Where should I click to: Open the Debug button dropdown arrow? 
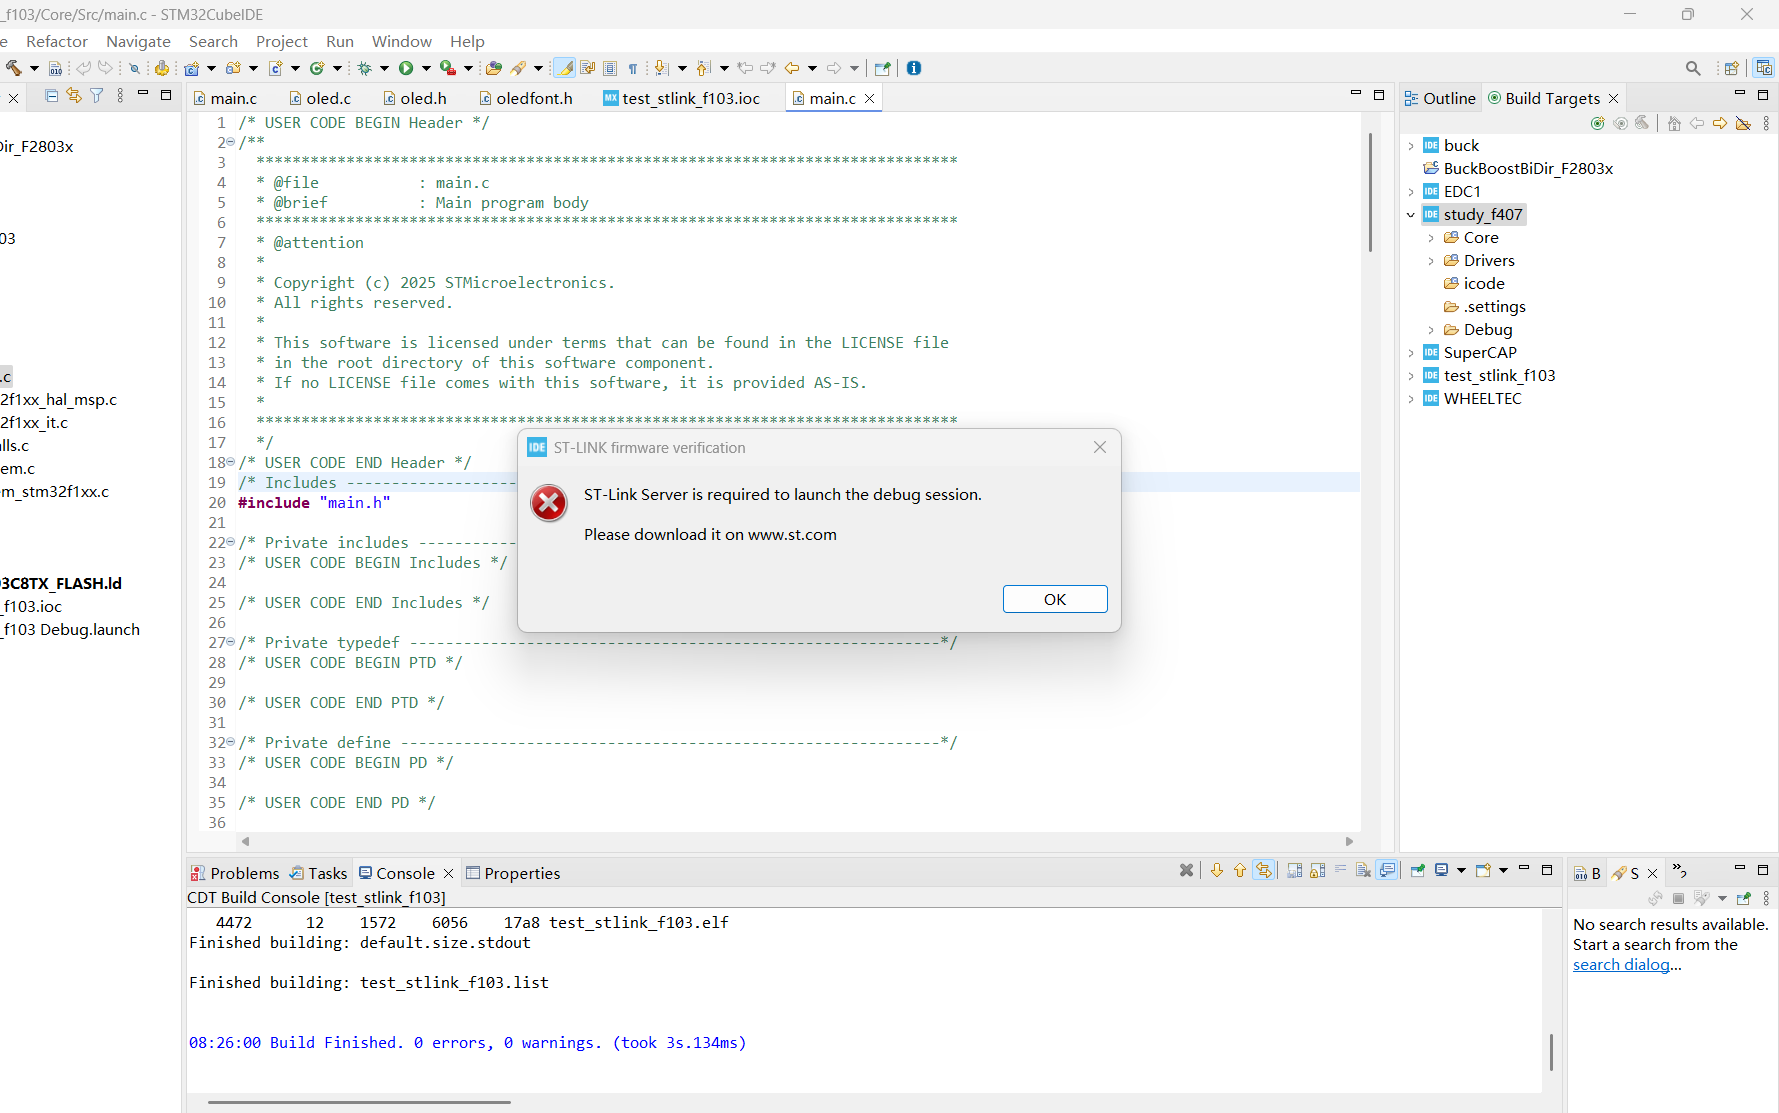pos(384,68)
